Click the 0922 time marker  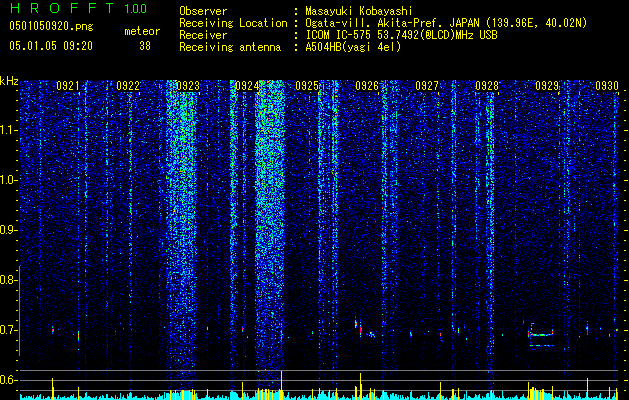click(x=128, y=86)
